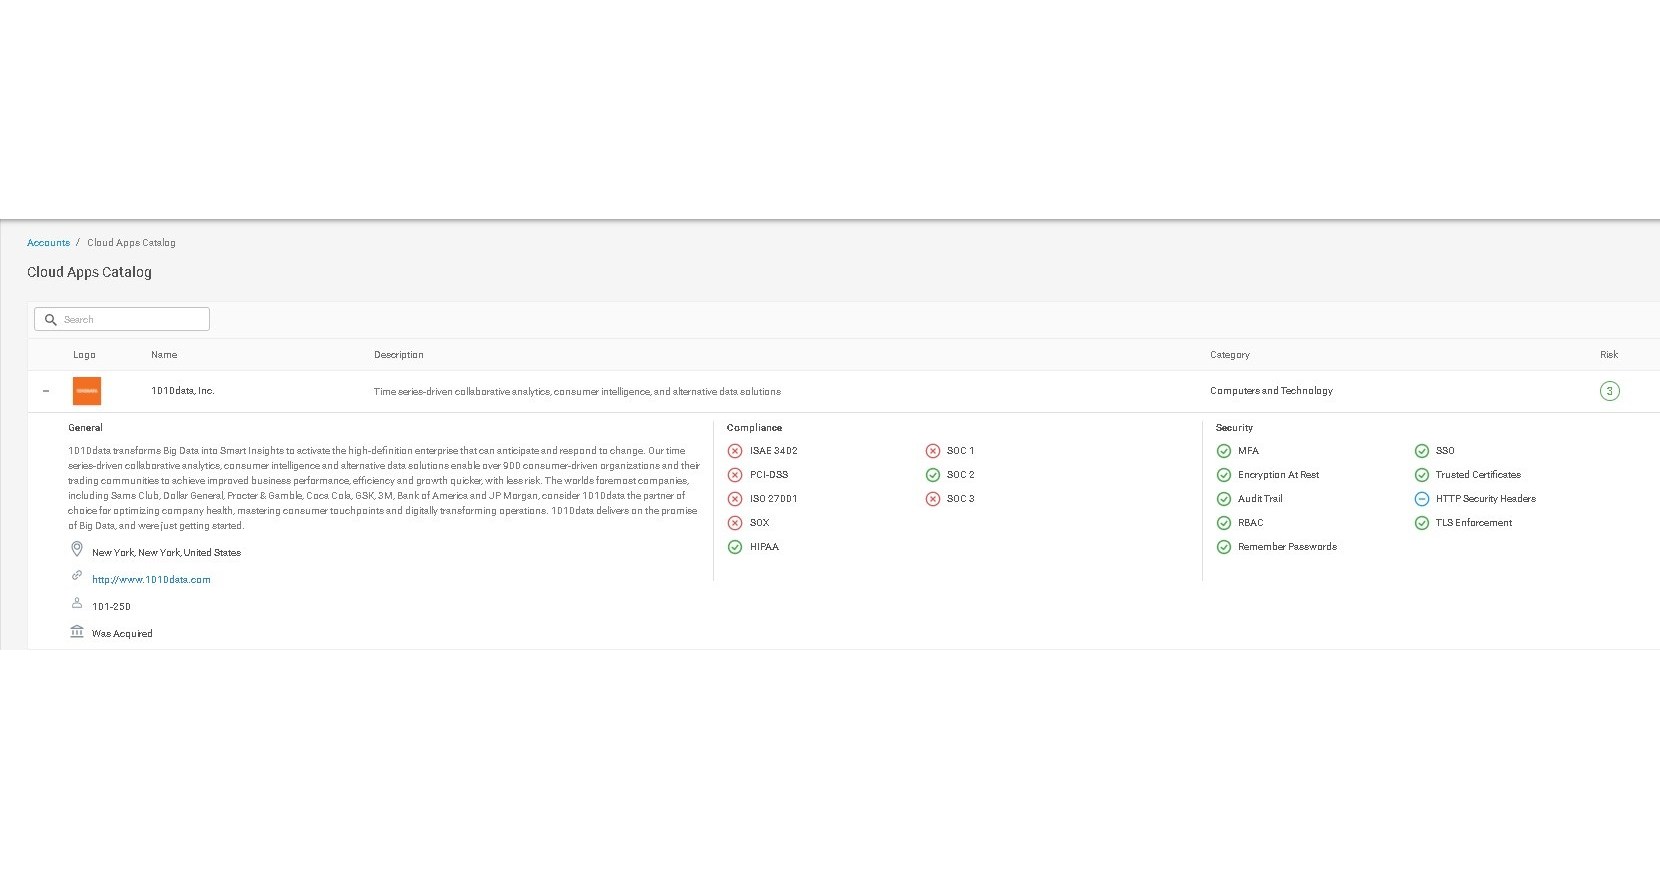Click the SOX red X icon

(x=735, y=523)
